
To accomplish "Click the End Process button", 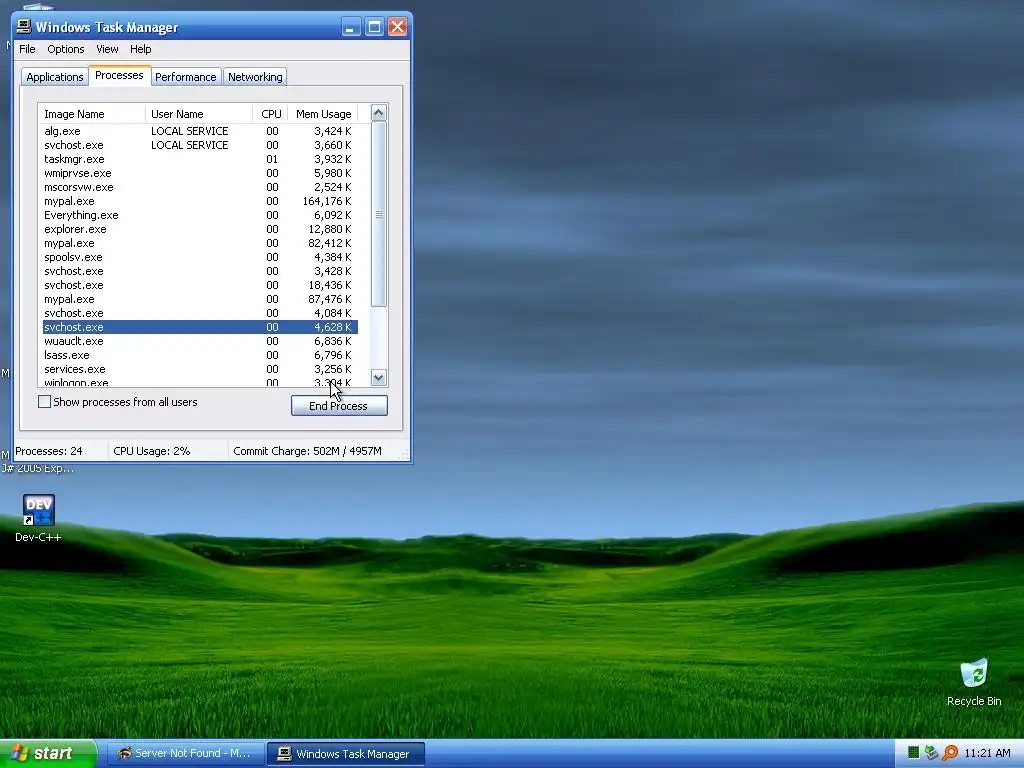I will coord(339,406).
